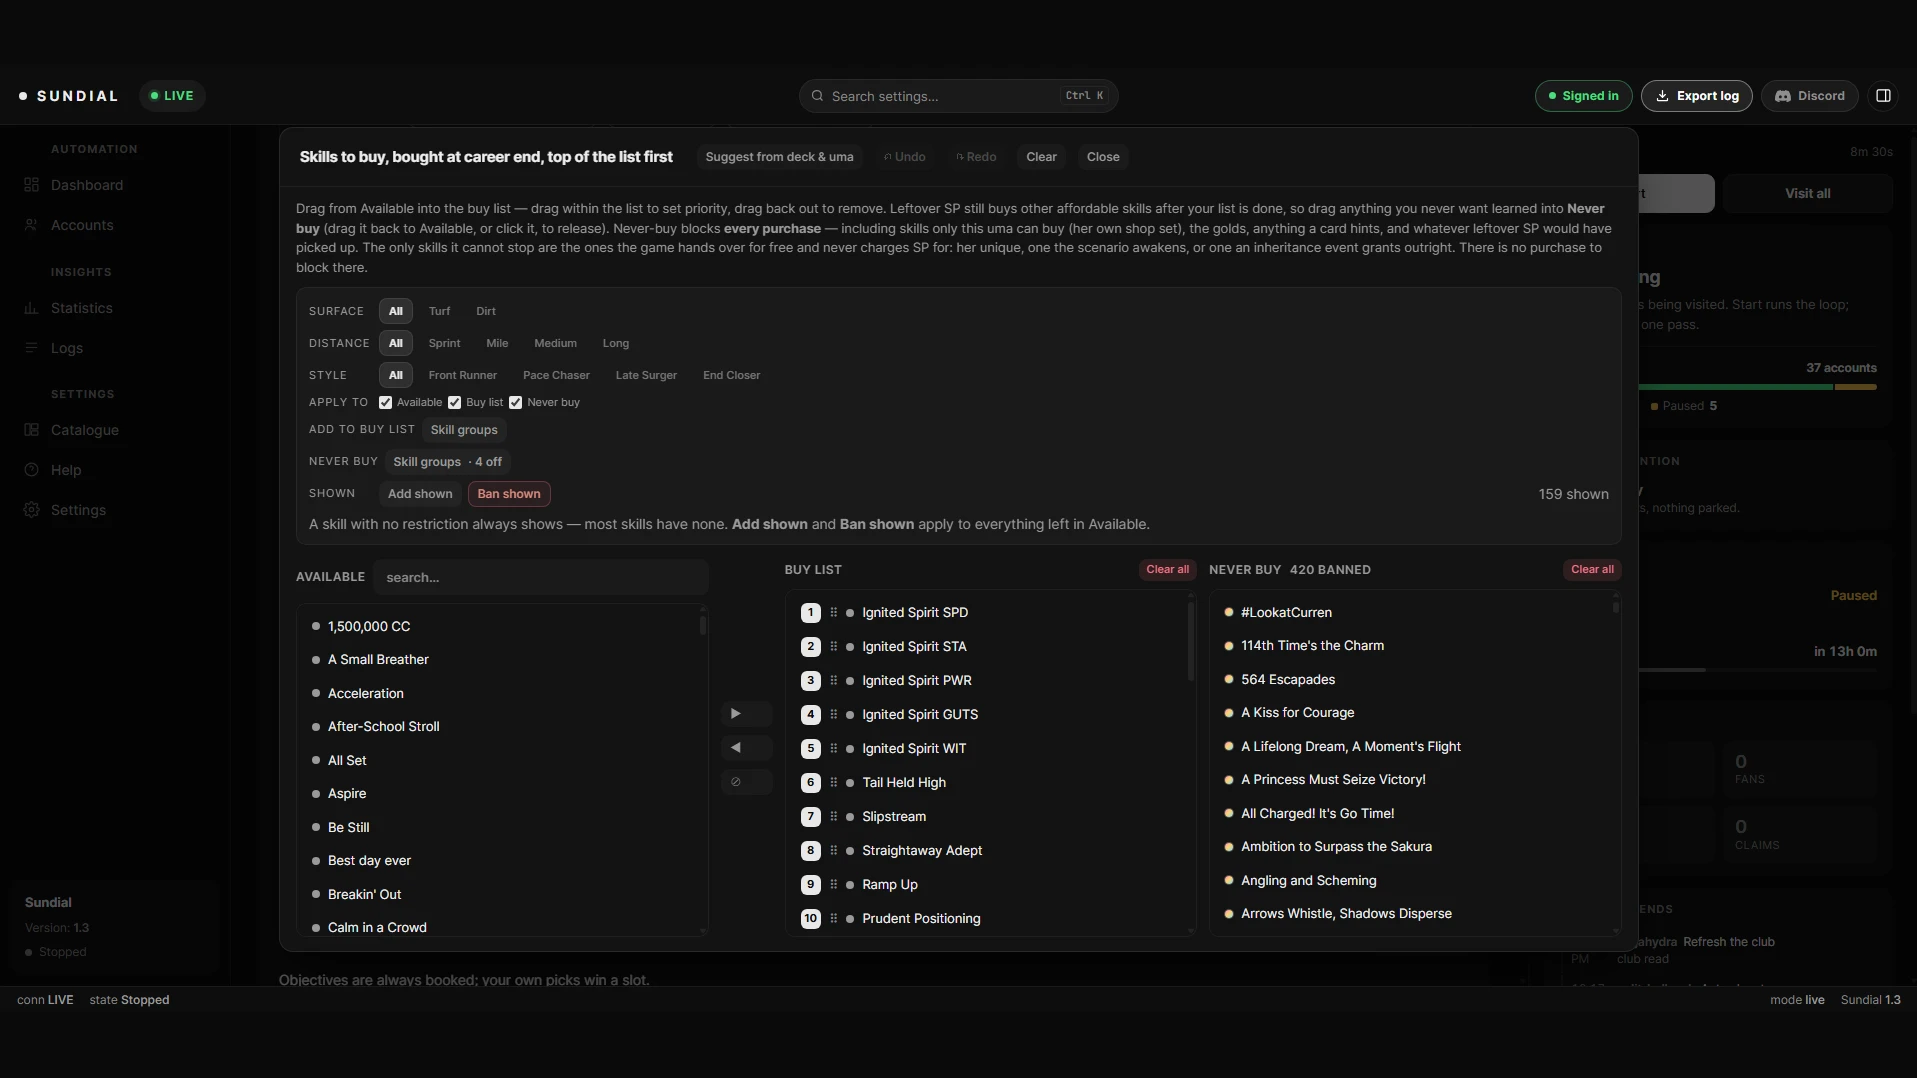Click drag handle of Tail Held High
Viewport: 1917px width, 1078px height.
833,782
